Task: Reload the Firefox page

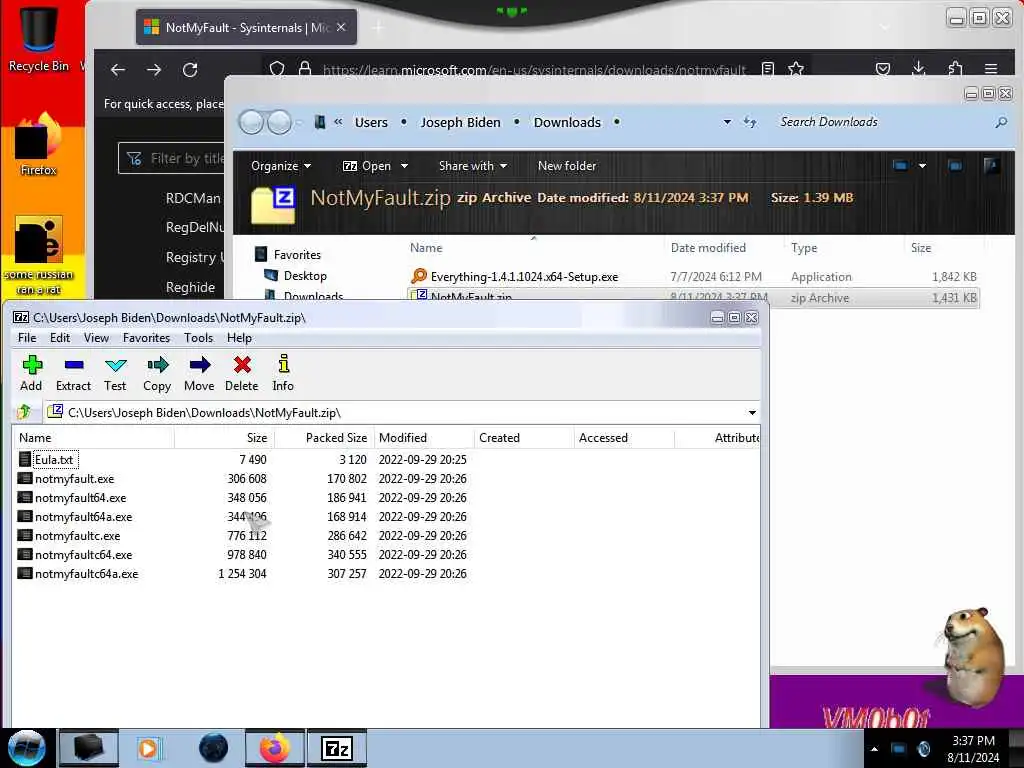Action: click(x=190, y=70)
